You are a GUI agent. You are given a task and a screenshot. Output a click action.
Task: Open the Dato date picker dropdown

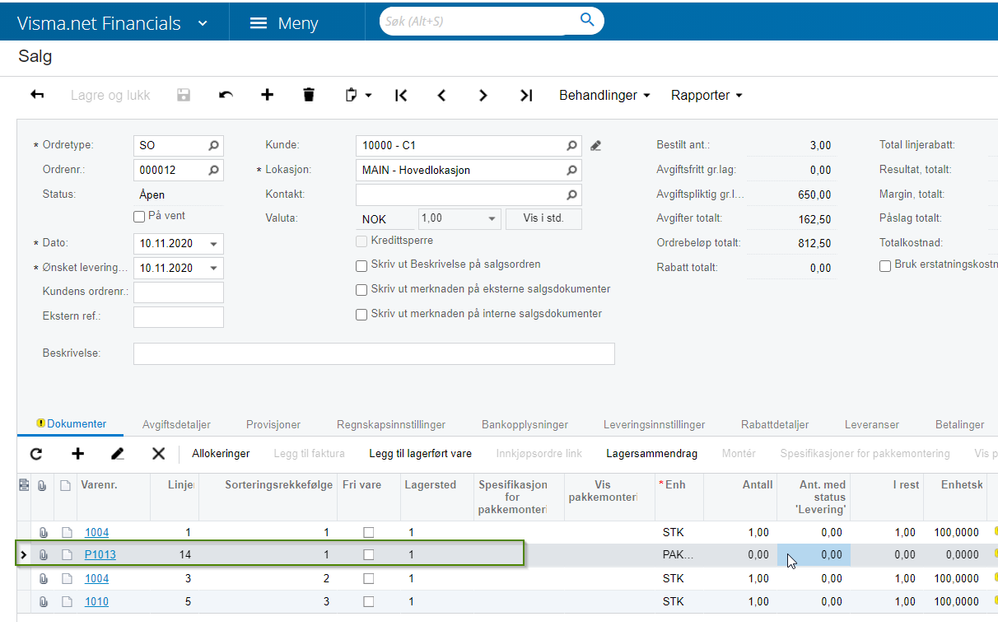(x=214, y=244)
